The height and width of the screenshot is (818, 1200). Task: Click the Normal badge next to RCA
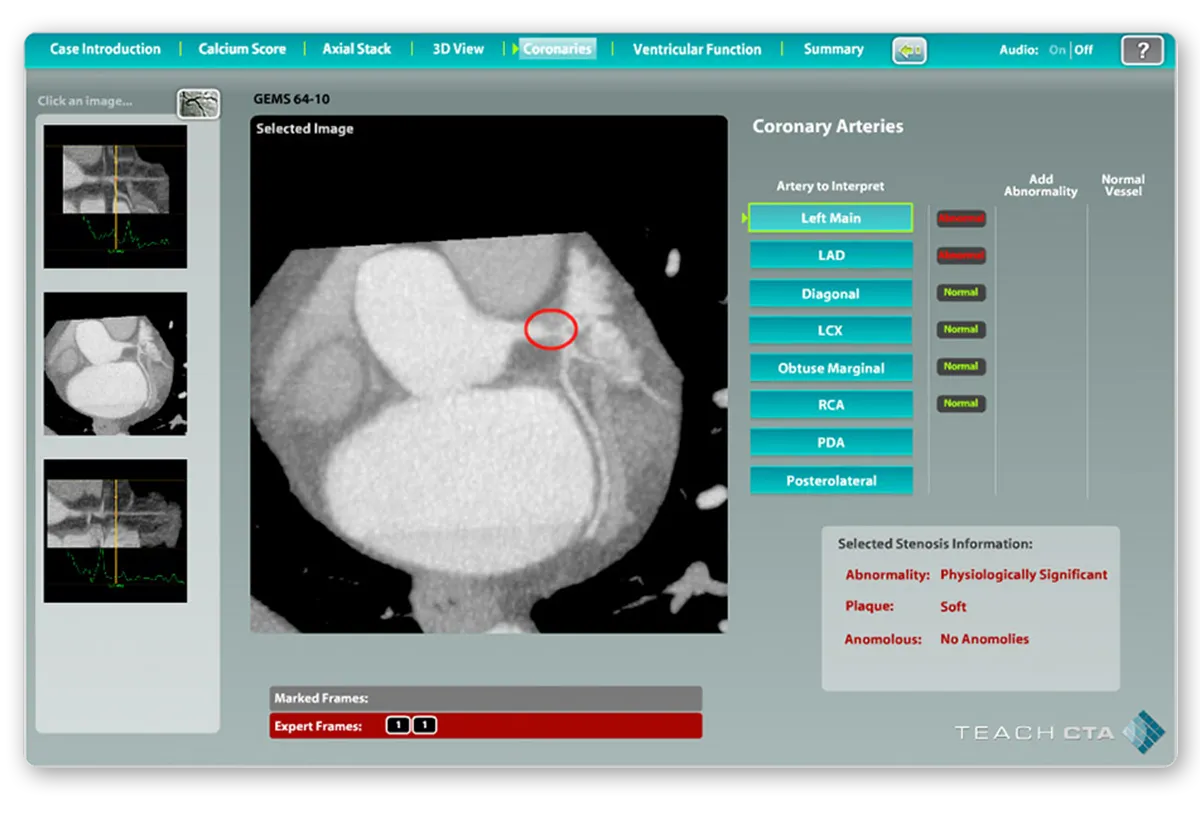(x=960, y=404)
